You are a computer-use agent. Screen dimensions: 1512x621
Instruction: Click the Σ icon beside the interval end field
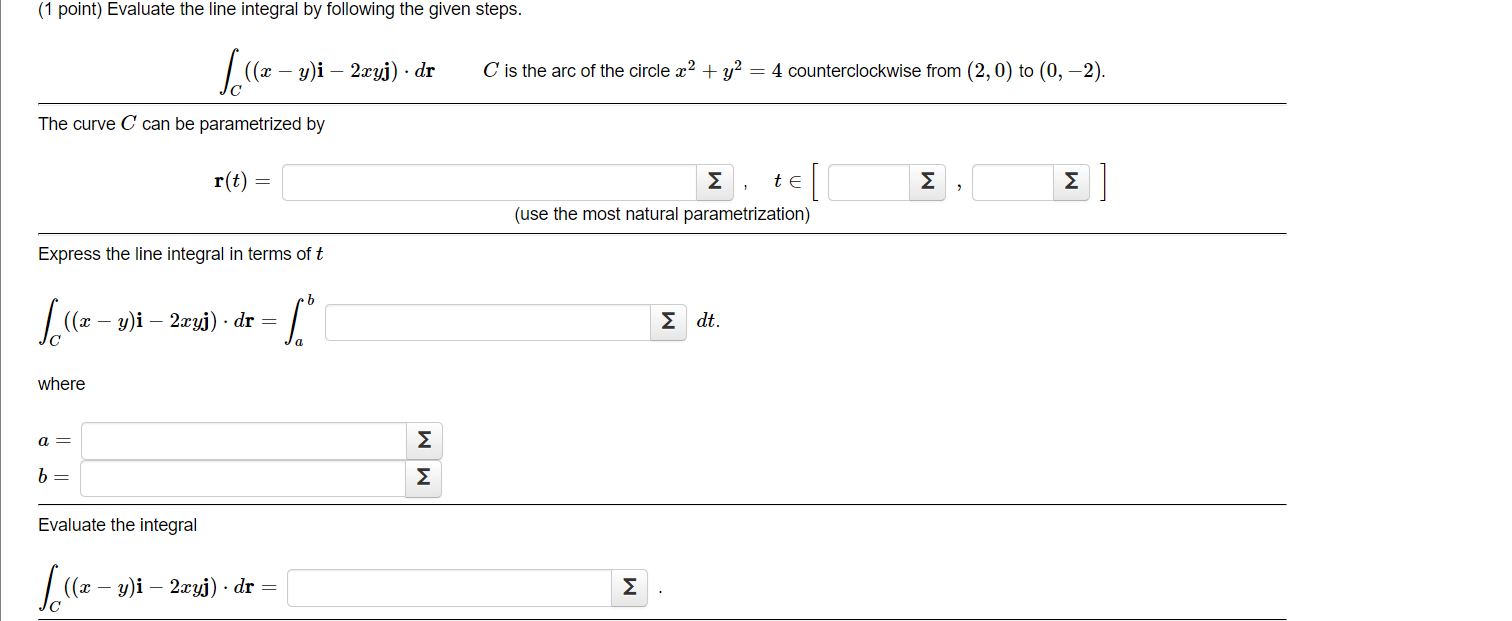click(x=1070, y=181)
